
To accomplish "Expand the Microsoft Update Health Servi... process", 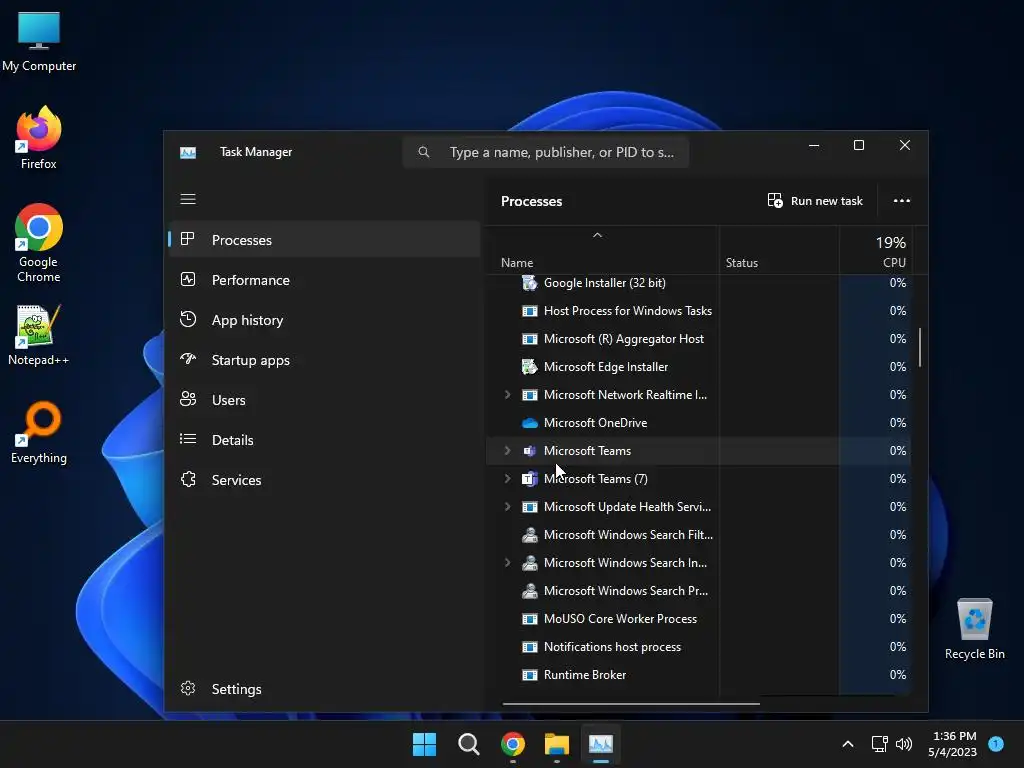I will pos(507,507).
